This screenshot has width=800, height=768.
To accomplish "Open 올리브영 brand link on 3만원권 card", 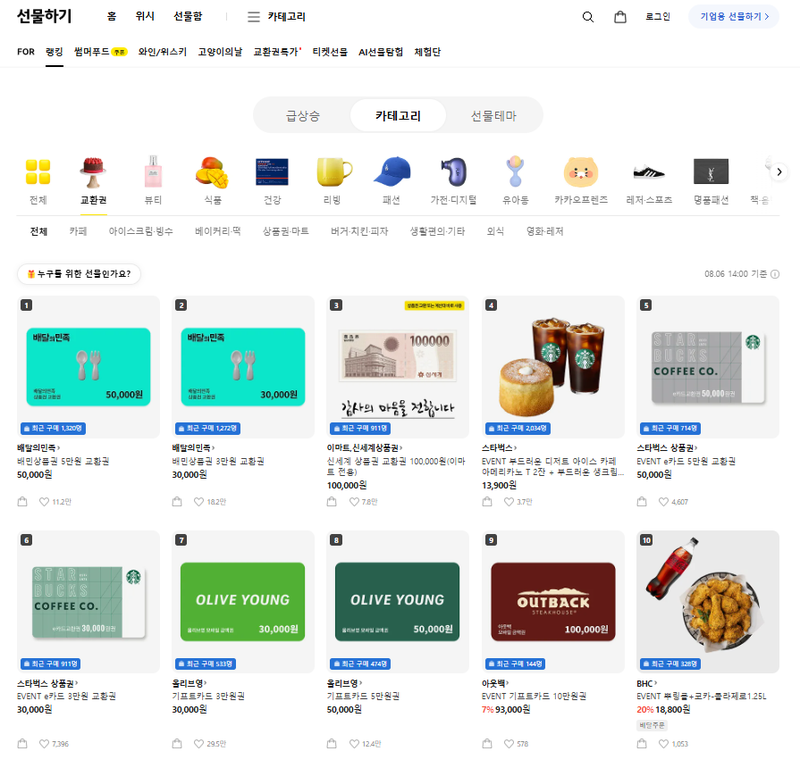I will pos(189,683).
